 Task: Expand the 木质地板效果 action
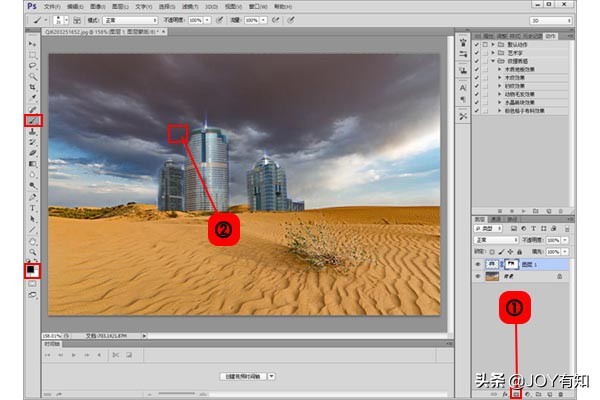point(500,69)
